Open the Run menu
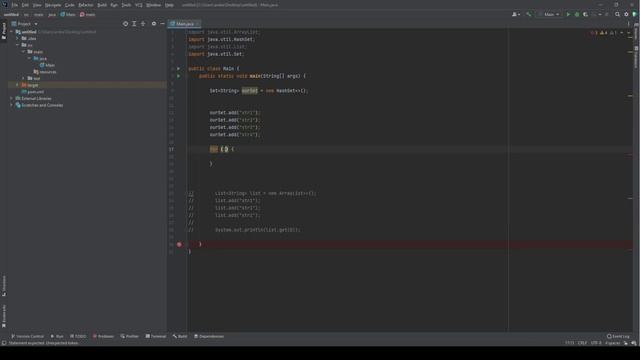The height and width of the screenshot is (360, 640). tap(114, 5)
